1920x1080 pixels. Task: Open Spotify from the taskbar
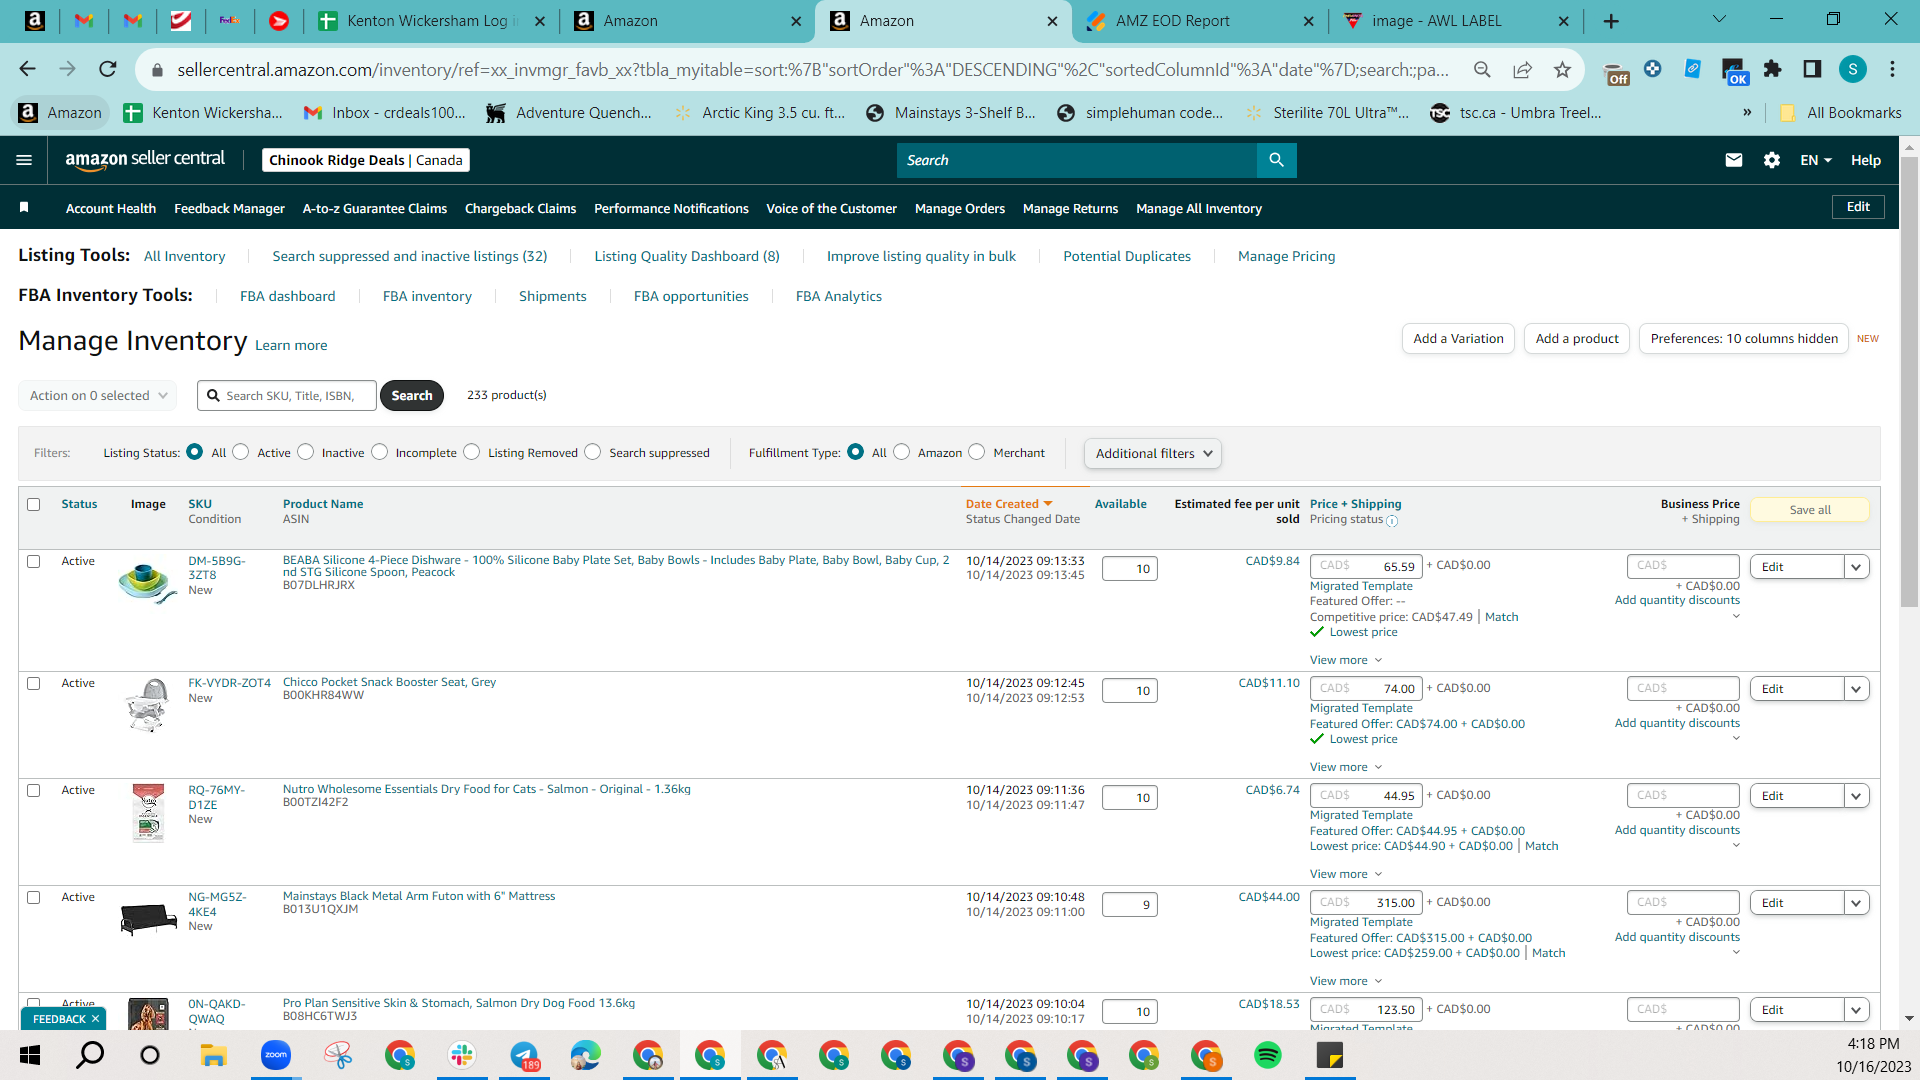pos(1267,1055)
